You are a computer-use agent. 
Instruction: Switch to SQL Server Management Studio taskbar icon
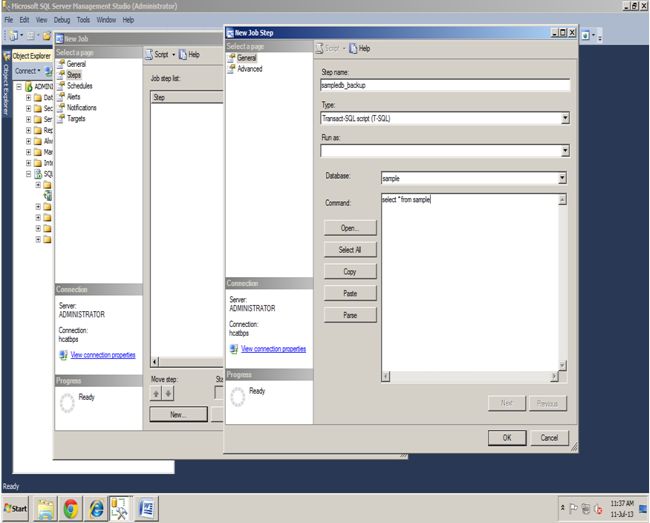(x=120, y=508)
